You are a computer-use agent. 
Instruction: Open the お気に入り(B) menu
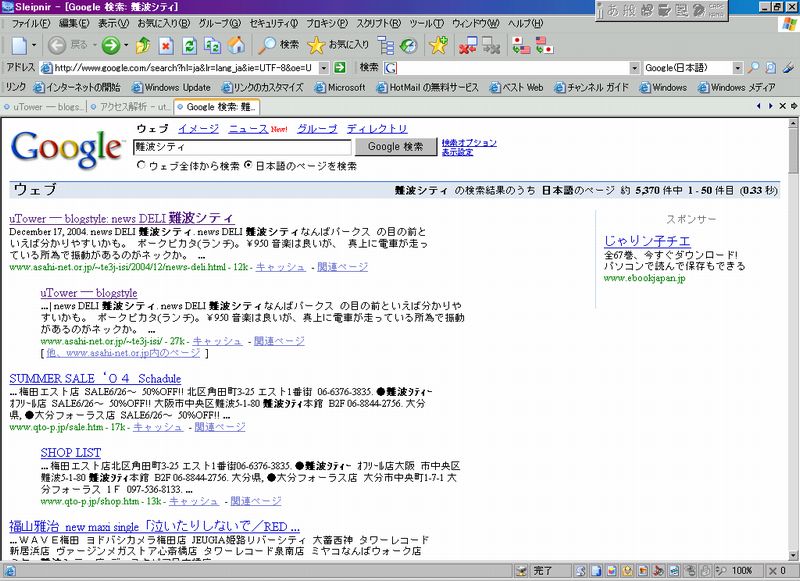pyautogui.click(x=163, y=23)
